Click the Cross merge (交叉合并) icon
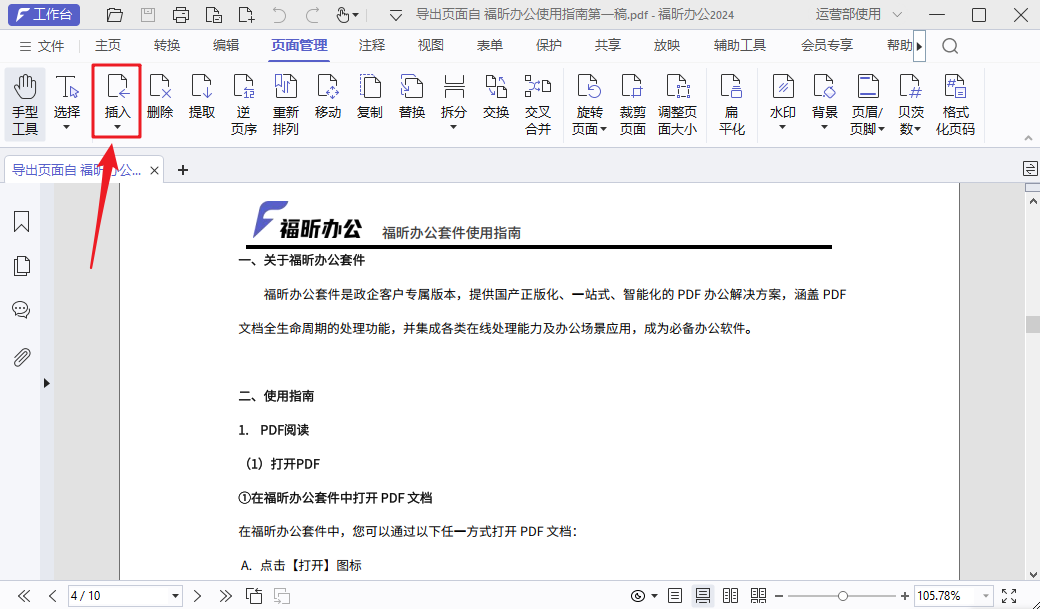This screenshot has height=609, width=1040. 537,104
